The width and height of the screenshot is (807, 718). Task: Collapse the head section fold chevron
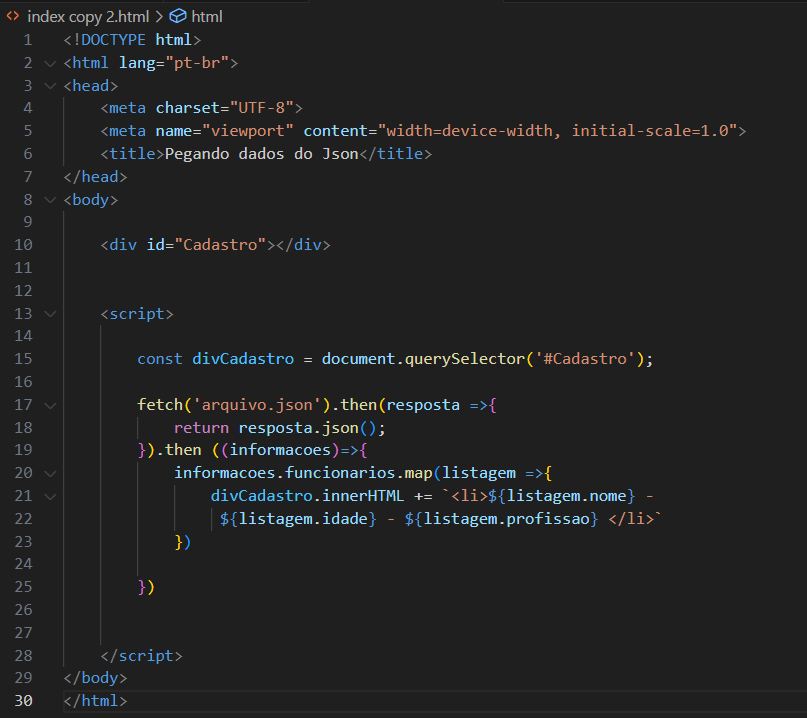pyautogui.click(x=50, y=86)
